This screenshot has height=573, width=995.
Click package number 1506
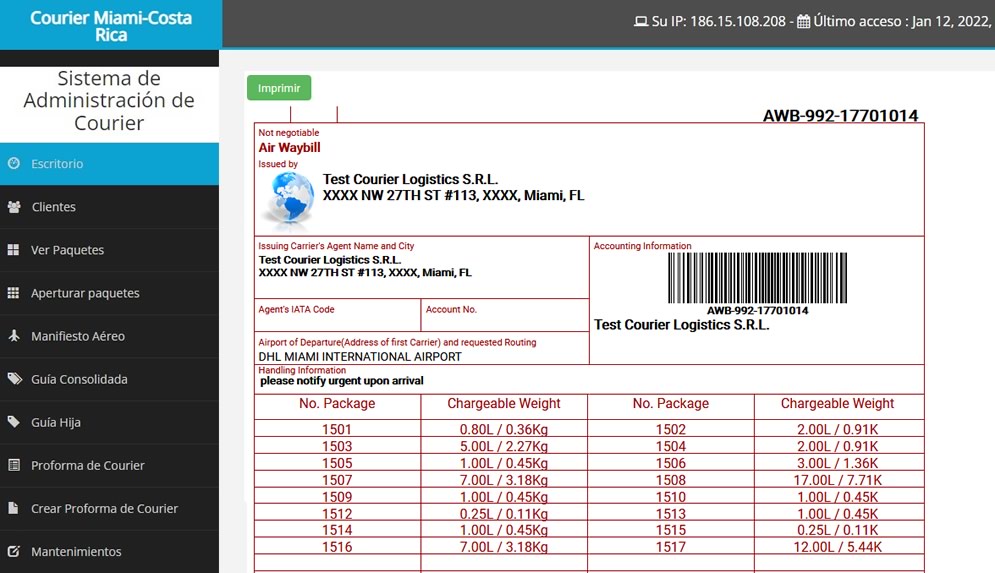(x=671, y=463)
